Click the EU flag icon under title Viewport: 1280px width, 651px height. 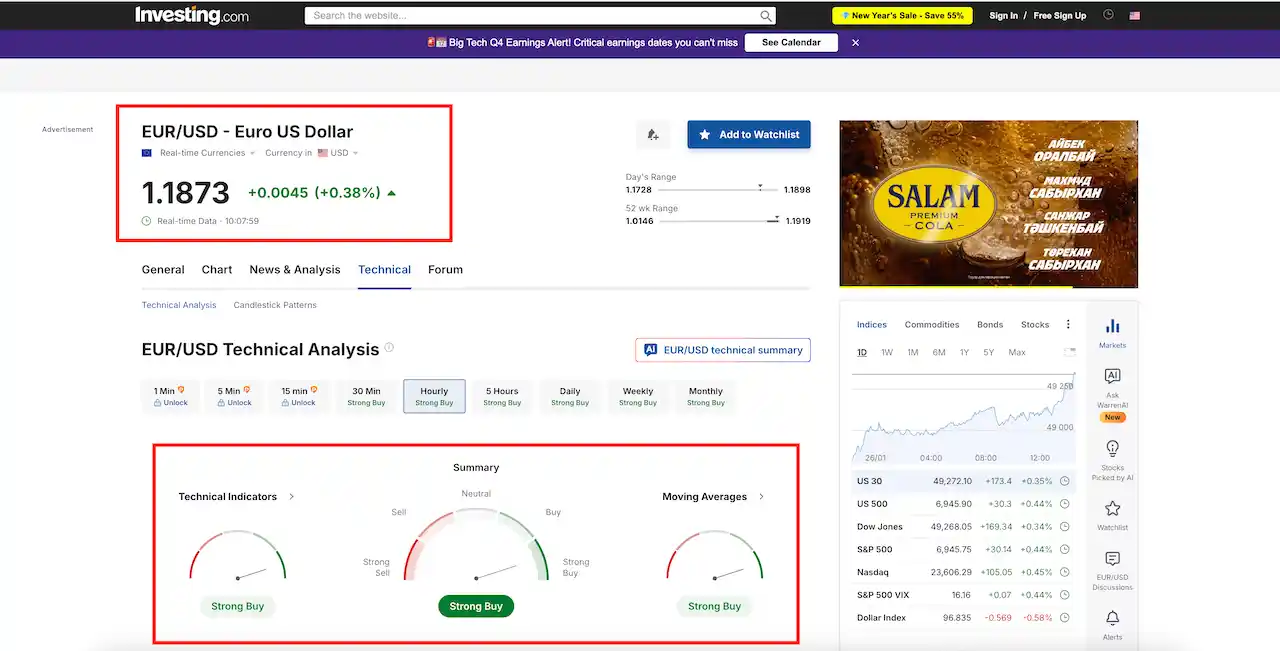pyautogui.click(x=147, y=153)
